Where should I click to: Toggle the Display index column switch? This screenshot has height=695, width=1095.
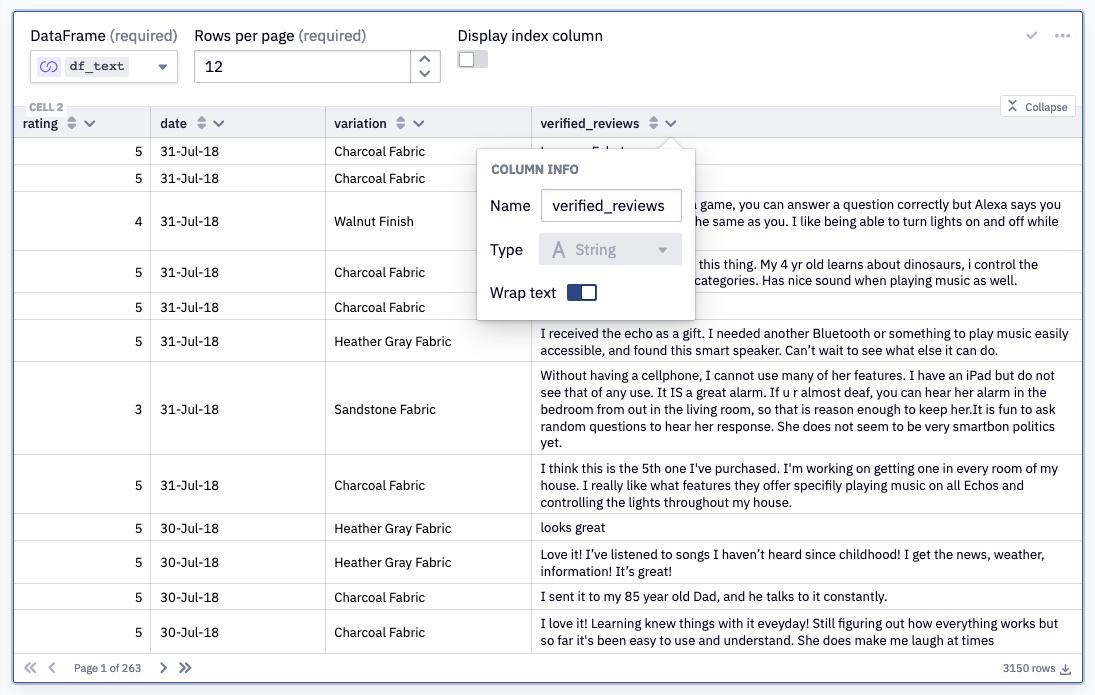(473, 60)
